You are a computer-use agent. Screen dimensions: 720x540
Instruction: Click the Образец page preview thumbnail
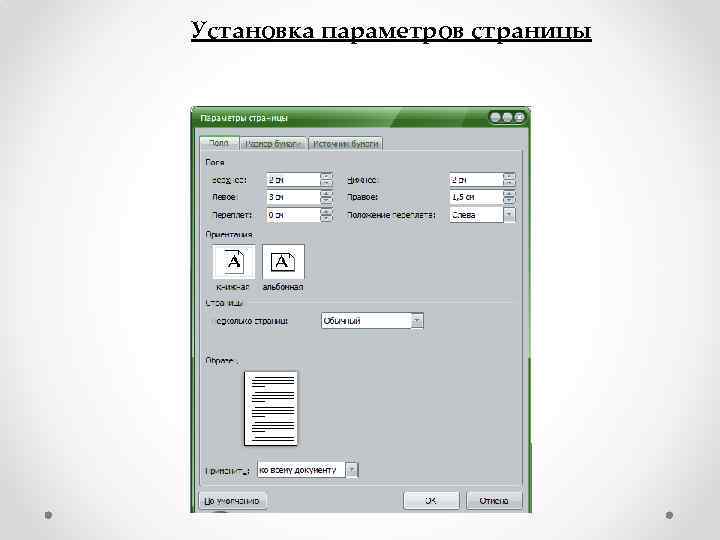(x=270, y=408)
